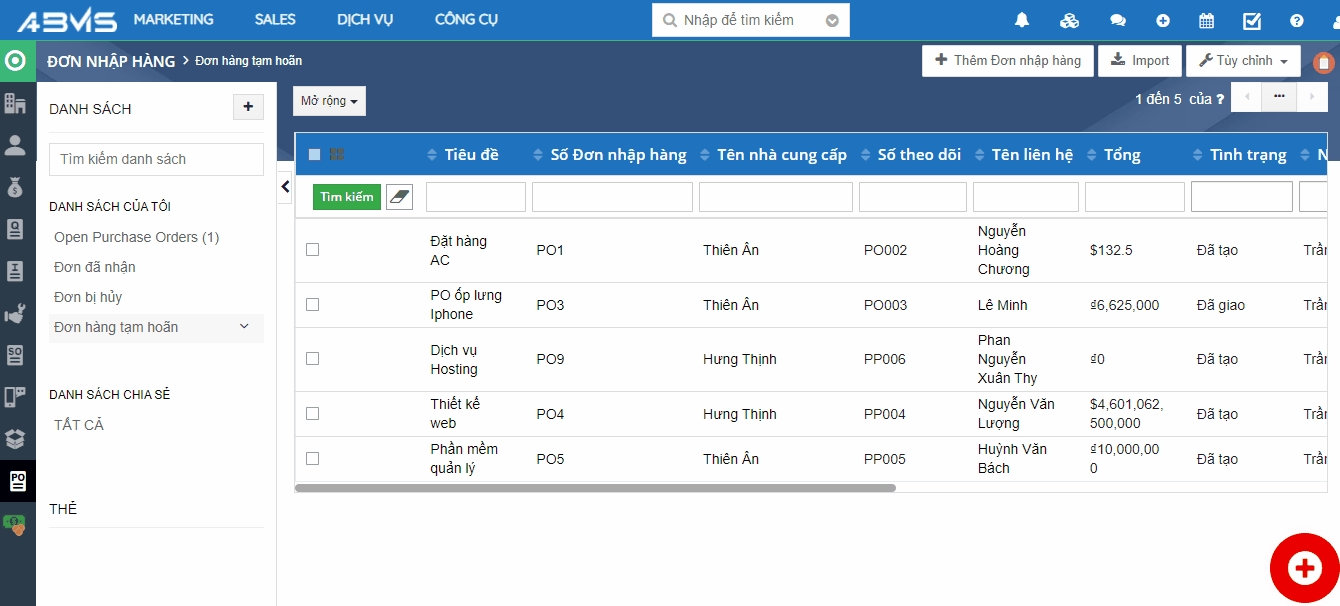Click the horizontal table scrollbar
Image resolution: width=1340 pixels, height=606 pixels.
point(596,488)
